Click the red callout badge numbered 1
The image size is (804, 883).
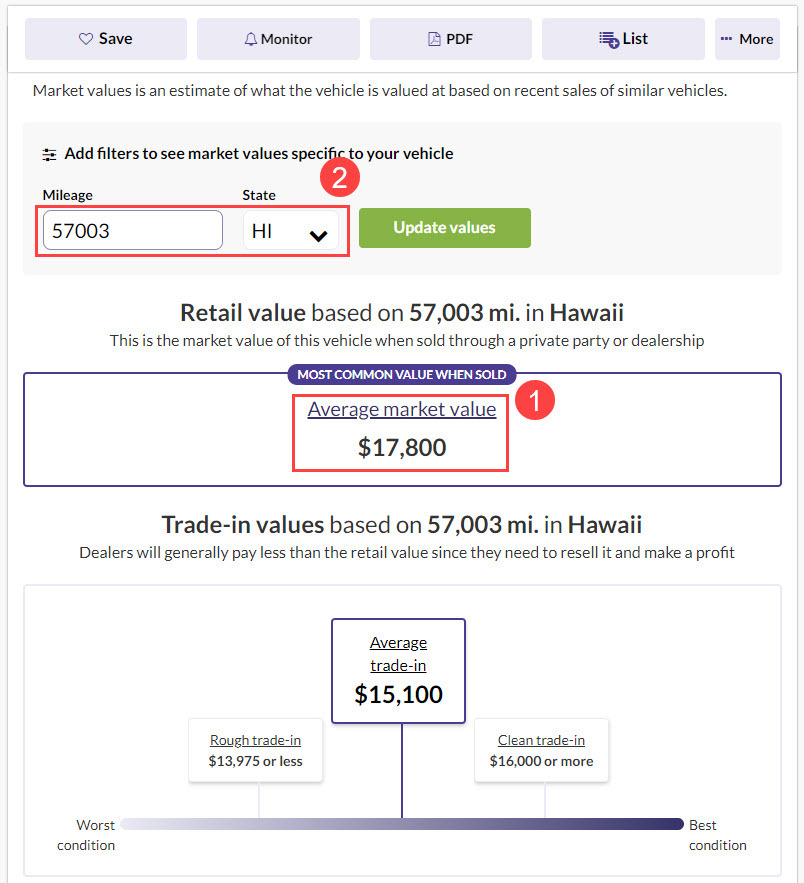[x=535, y=400]
